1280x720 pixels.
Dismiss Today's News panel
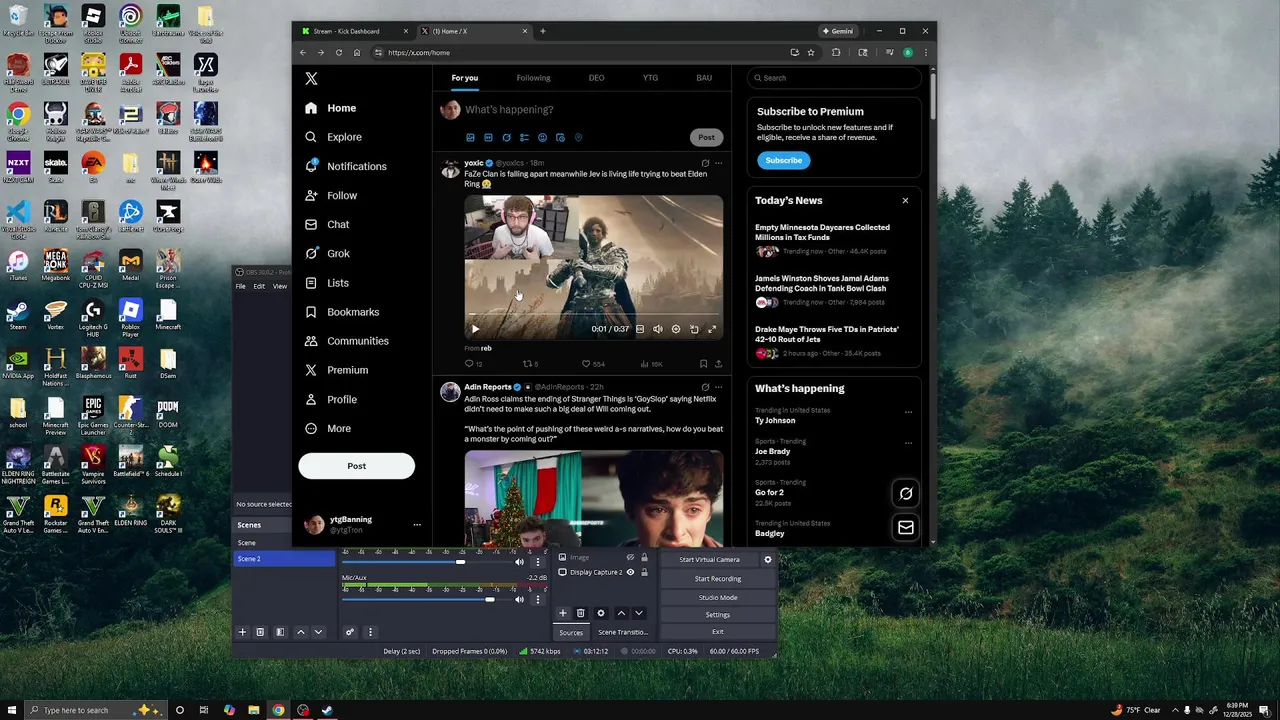pyautogui.click(x=905, y=201)
